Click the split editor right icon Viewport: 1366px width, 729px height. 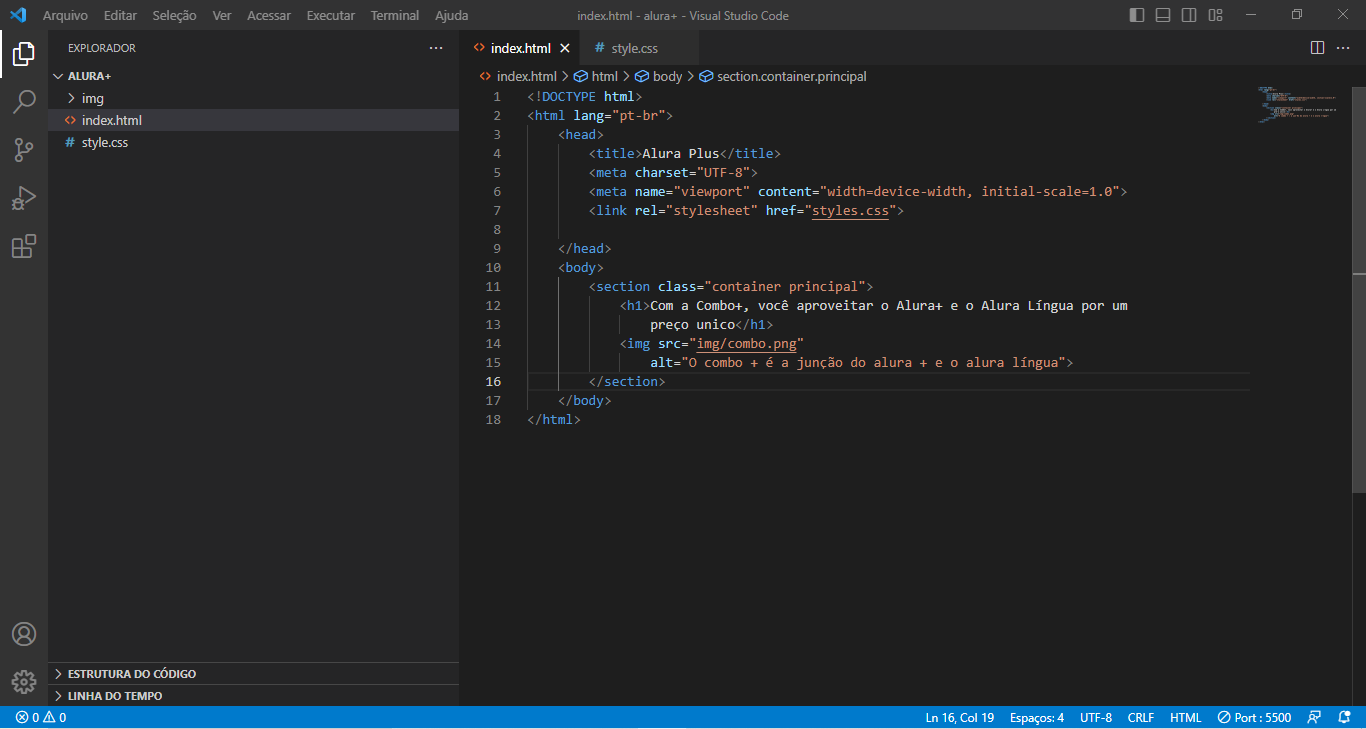[1317, 48]
